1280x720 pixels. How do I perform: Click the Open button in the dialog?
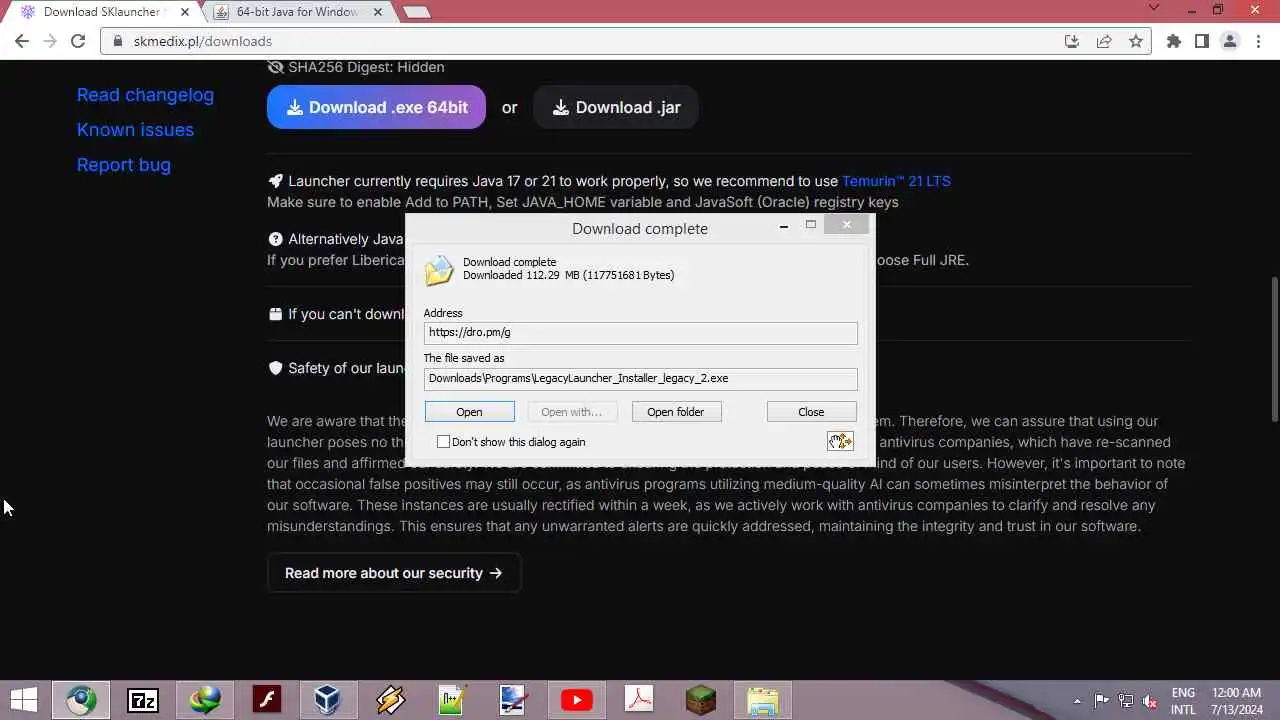(469, 412)
